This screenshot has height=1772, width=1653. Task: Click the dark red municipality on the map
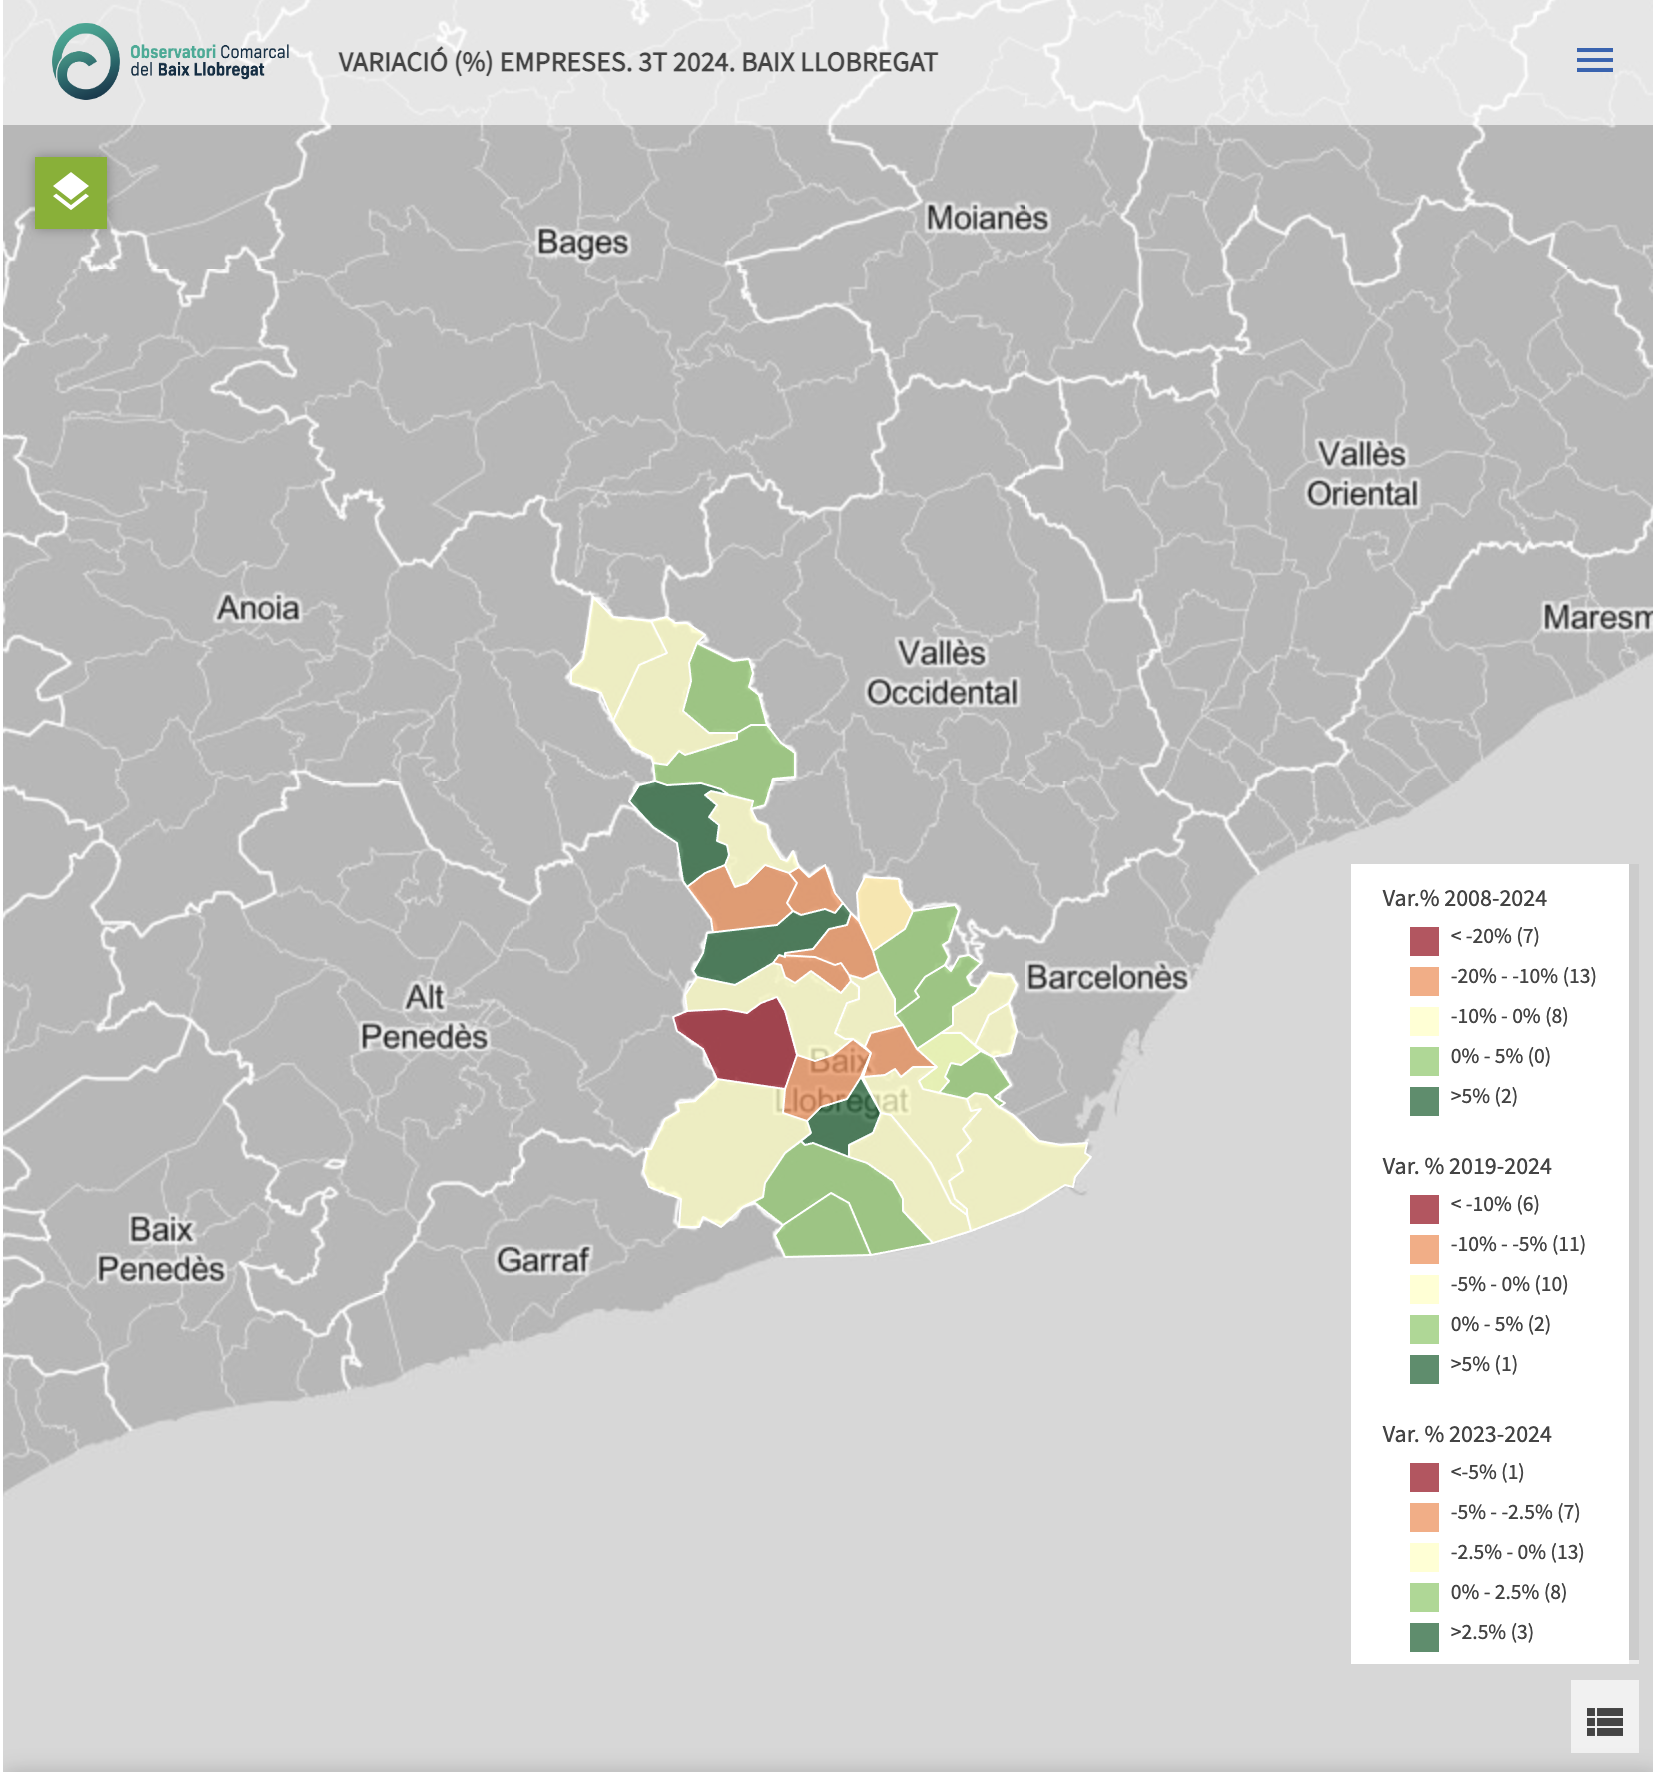(742, 1044)
